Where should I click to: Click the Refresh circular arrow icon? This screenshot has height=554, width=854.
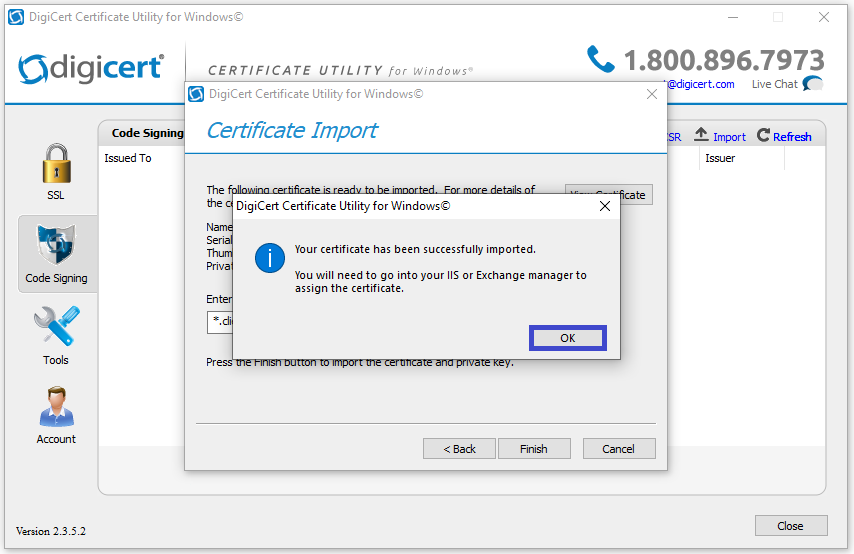pyautogui.click(x=763, y=135)
